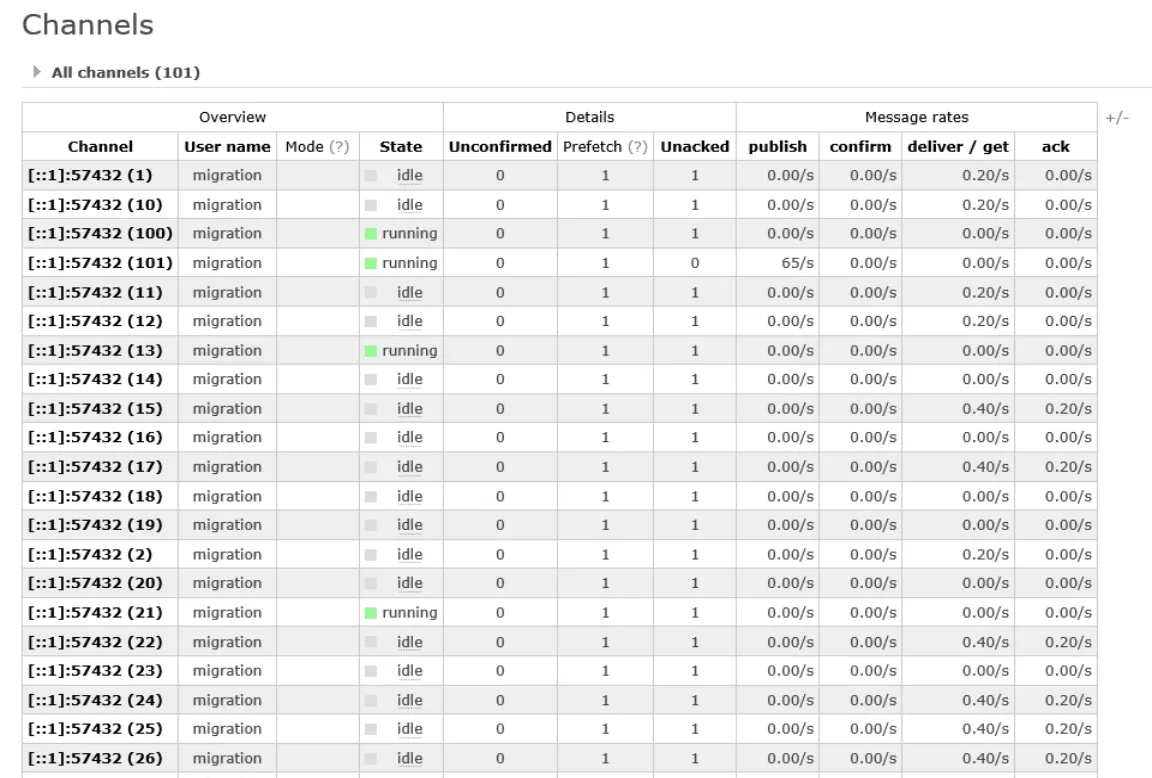This screenshot has width=1152, height=778.
Task: Sort by deliver / get column header
Action: pyautogui.click(x=958, y=146)
